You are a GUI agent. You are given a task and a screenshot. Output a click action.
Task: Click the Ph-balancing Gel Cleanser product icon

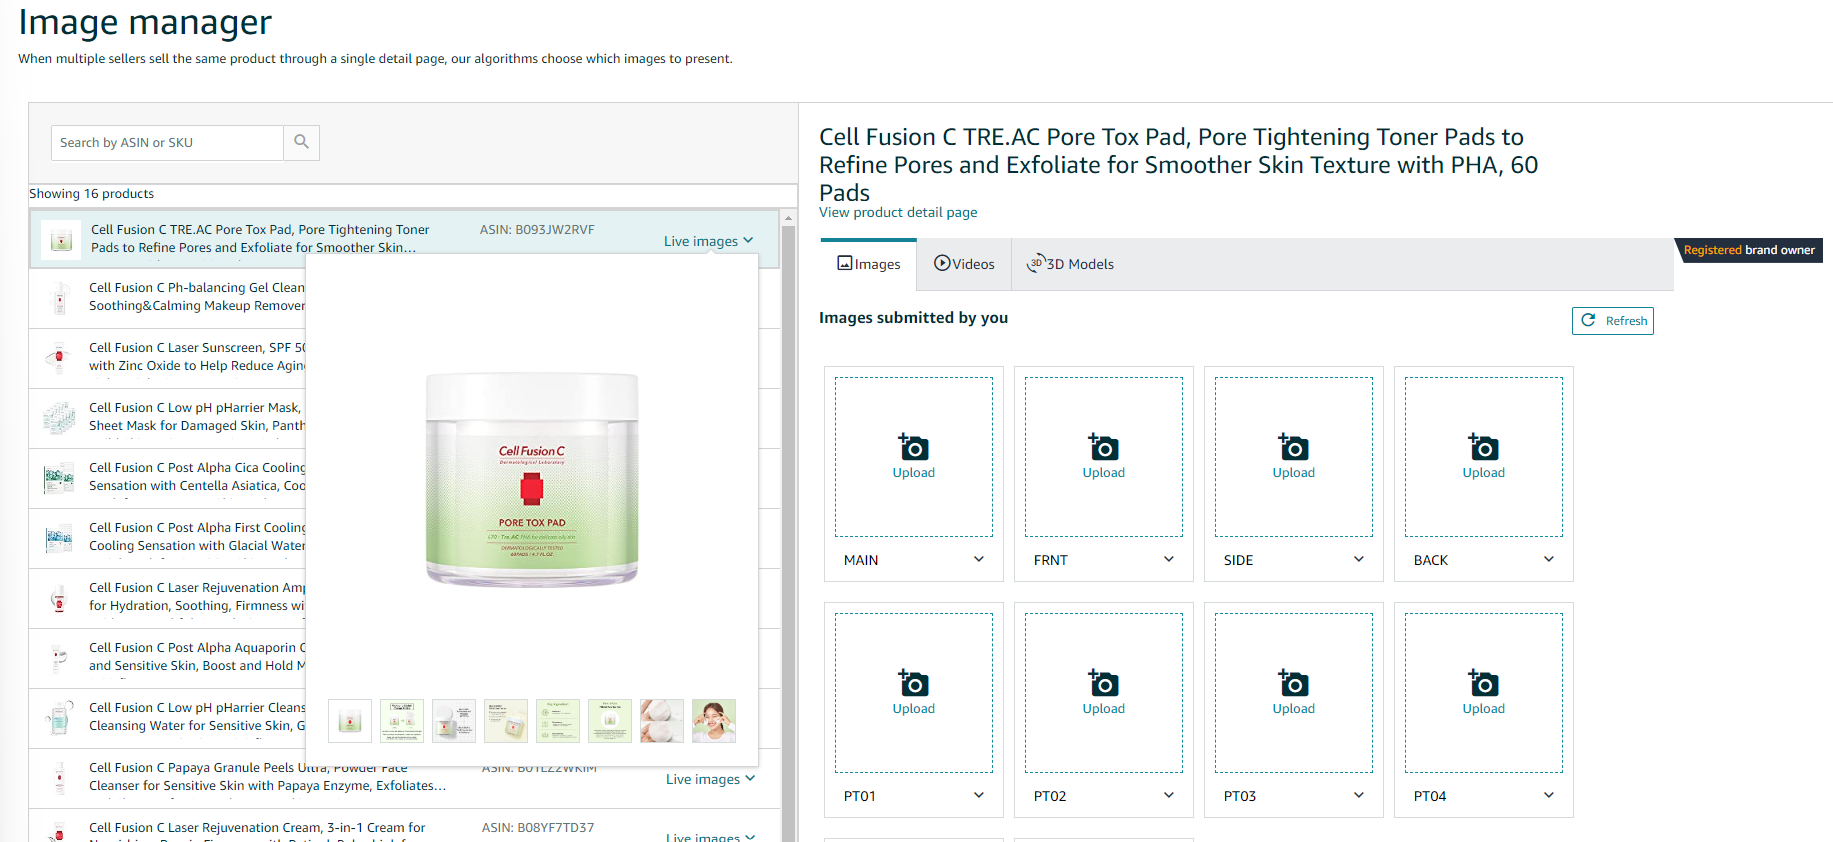(x=59, y=298)
